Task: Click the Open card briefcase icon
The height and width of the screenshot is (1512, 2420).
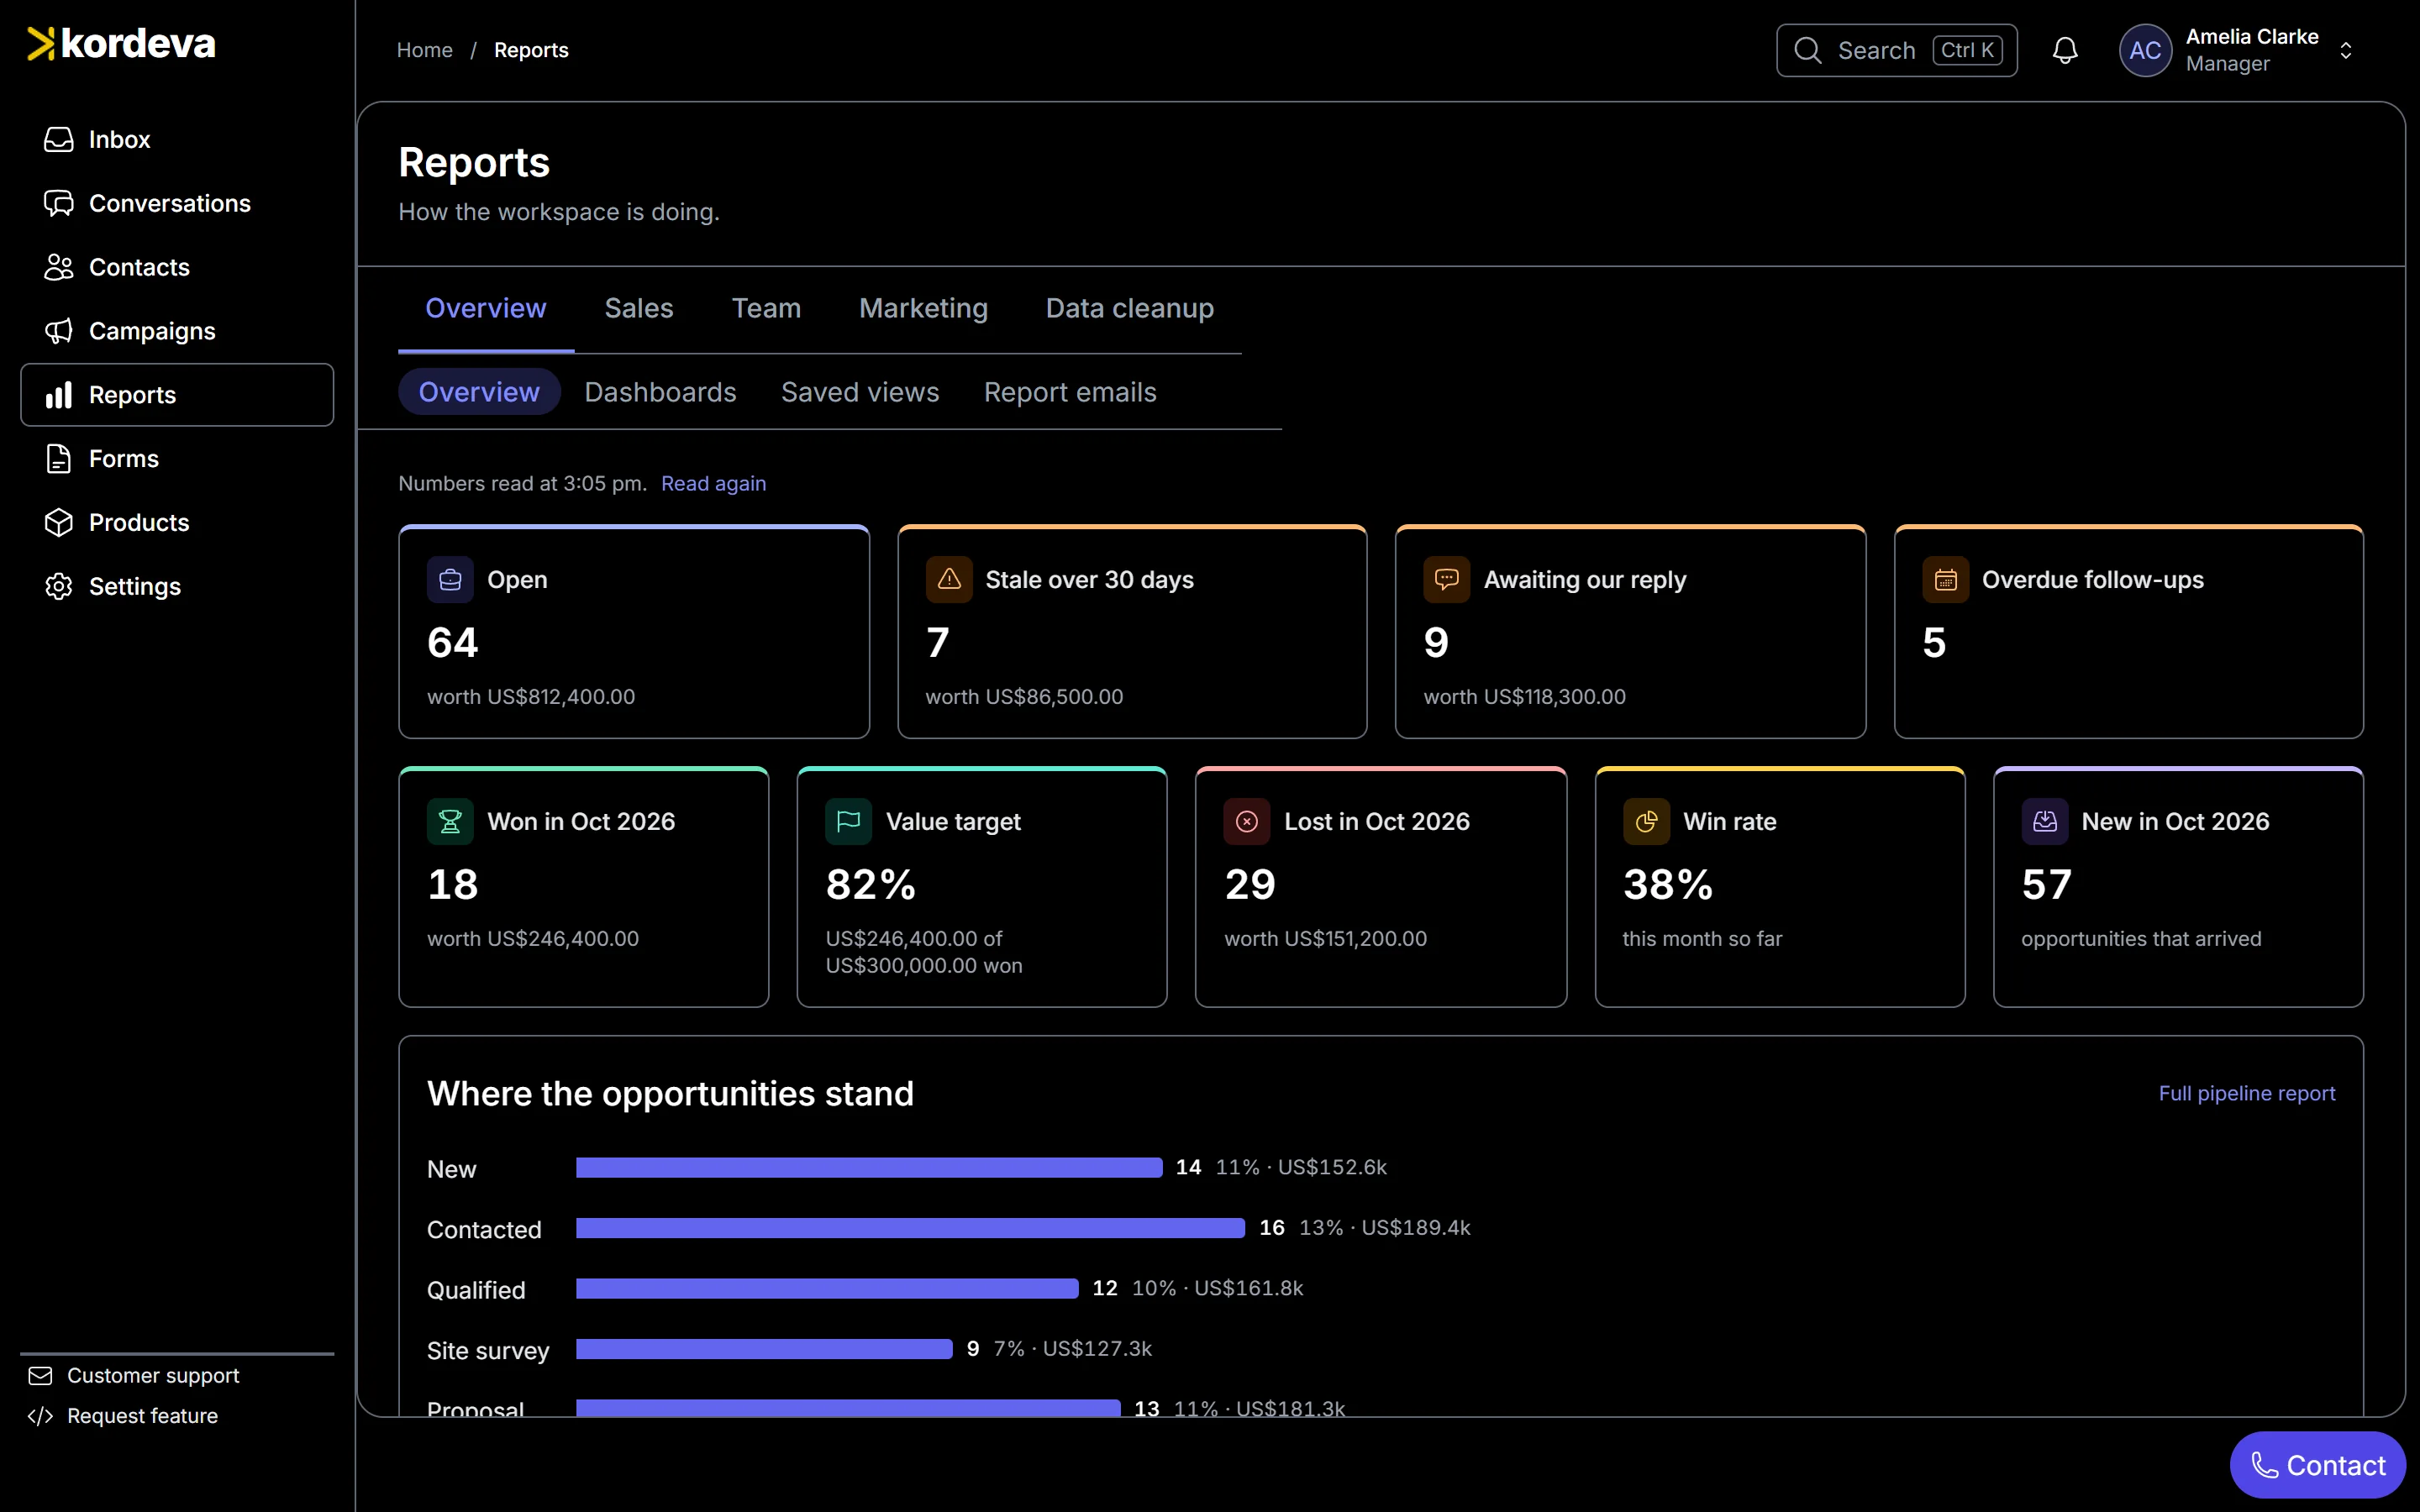Action: click(450, 579)
